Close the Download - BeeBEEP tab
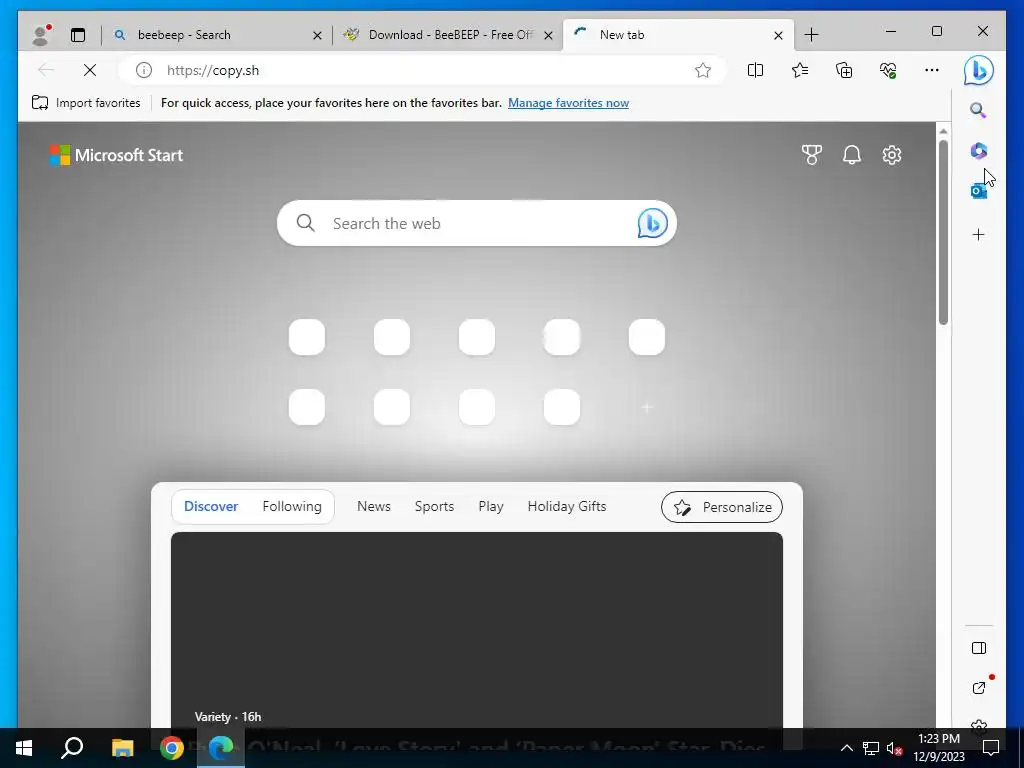Image resolution: width=1024 pixels, height=768 pixels. coord(549,35)
